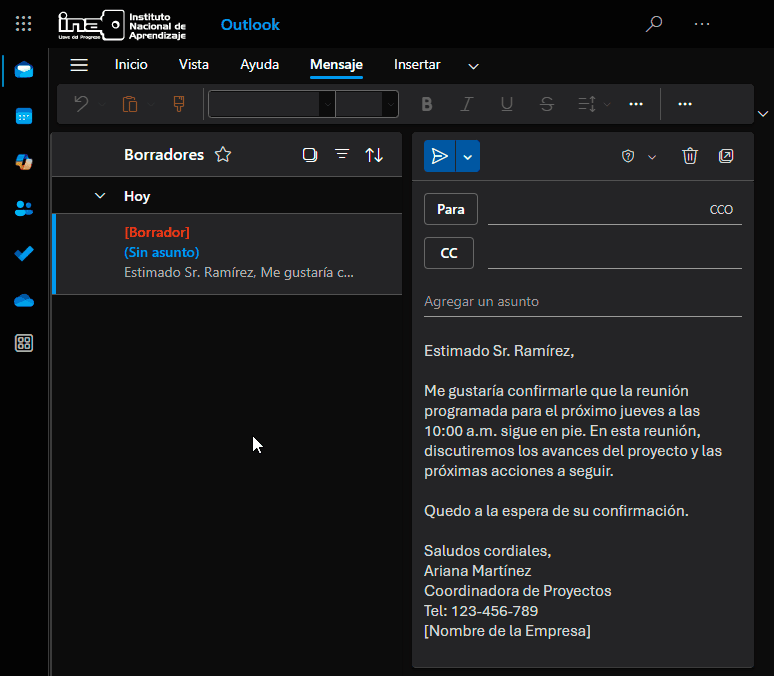This screenshot has width=774, height=676.
Task: Toggle Italic formatting
Action: 466,104
